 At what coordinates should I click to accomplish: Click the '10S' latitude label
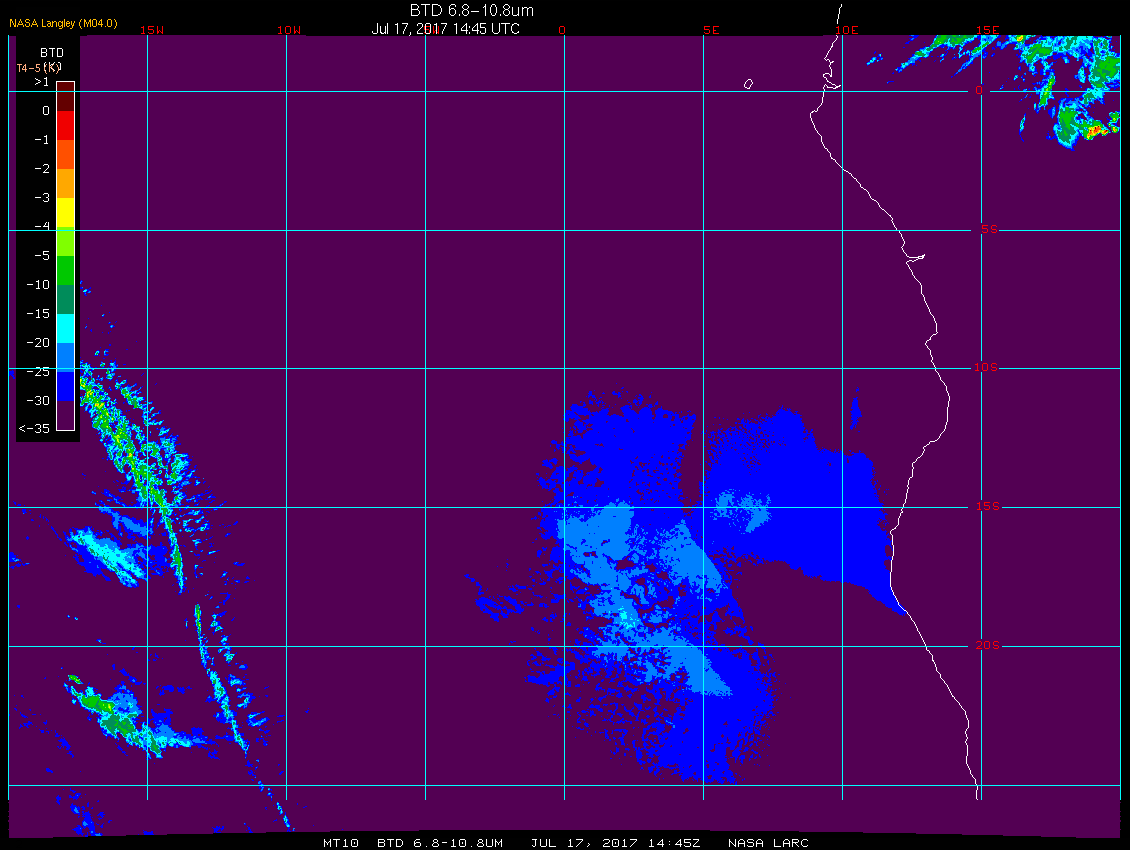(986, 368)
